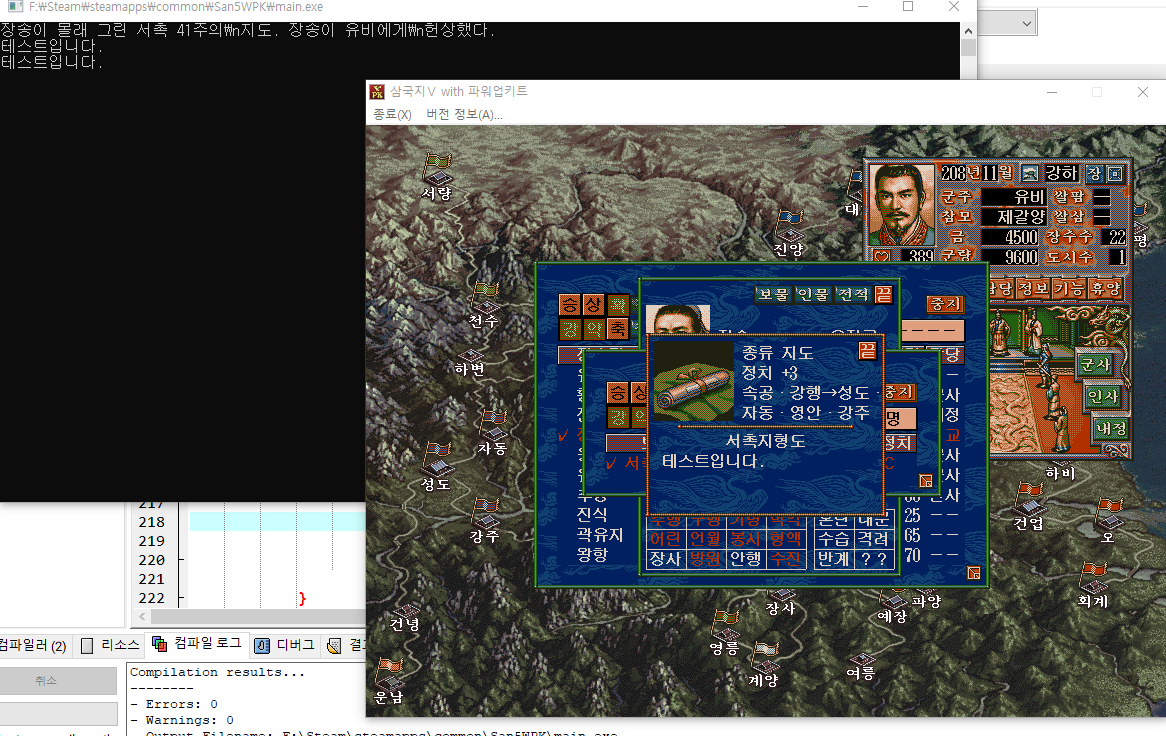Click the corner icon of the middle dialog
Screen dimensions: 1166x736
(x=926, y=481)
